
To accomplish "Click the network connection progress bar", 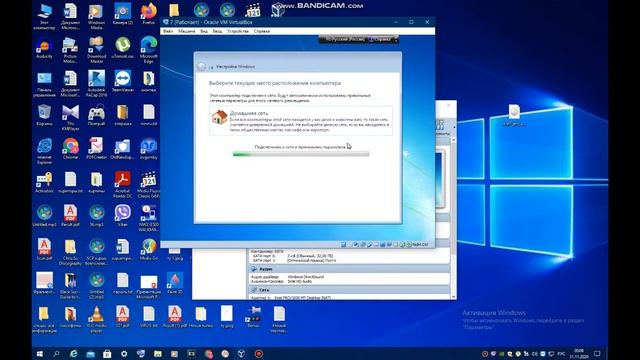I will coord(301,154).
